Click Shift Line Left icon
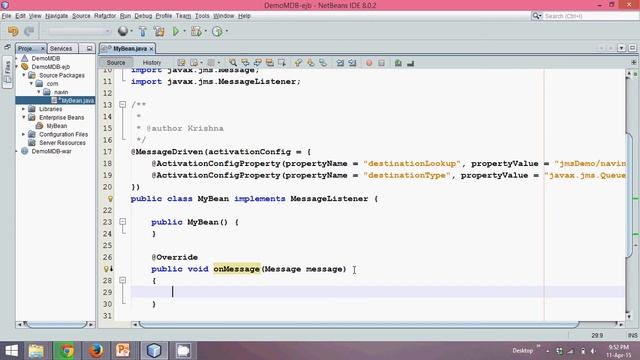 click(x=340, y=62)
